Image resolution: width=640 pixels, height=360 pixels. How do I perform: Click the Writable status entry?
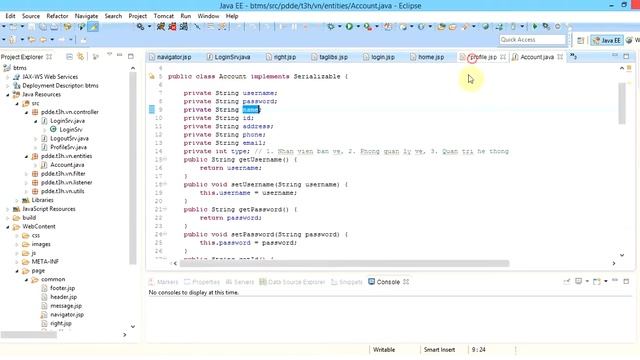[384, 350]
